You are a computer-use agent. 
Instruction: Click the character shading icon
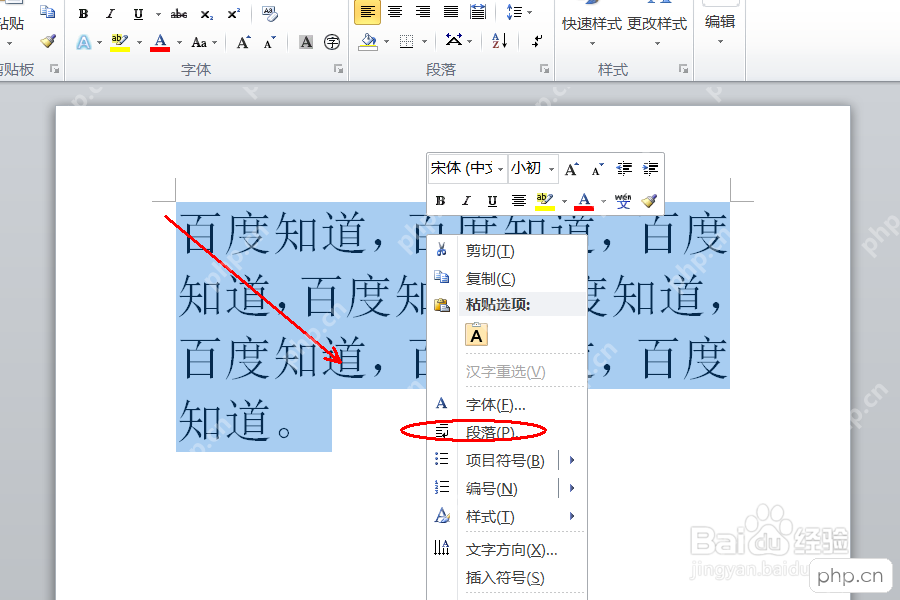coord(307,42)
